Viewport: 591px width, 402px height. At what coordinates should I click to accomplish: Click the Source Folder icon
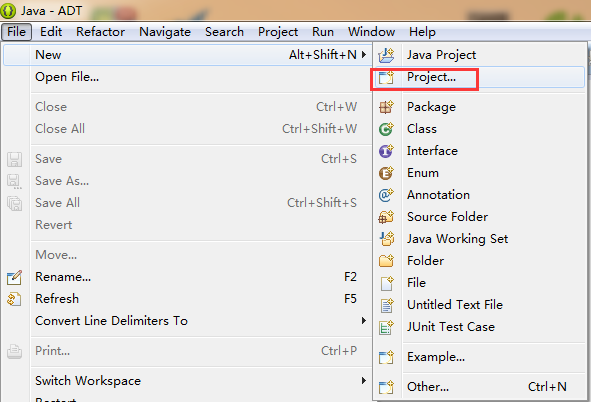(386, 217)
